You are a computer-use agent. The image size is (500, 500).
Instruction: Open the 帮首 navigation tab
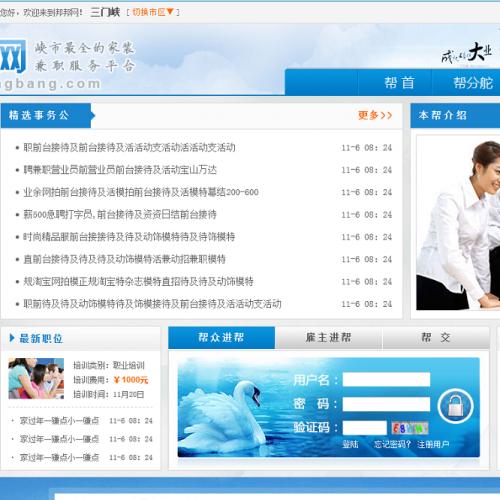click(x=399, y=83)
